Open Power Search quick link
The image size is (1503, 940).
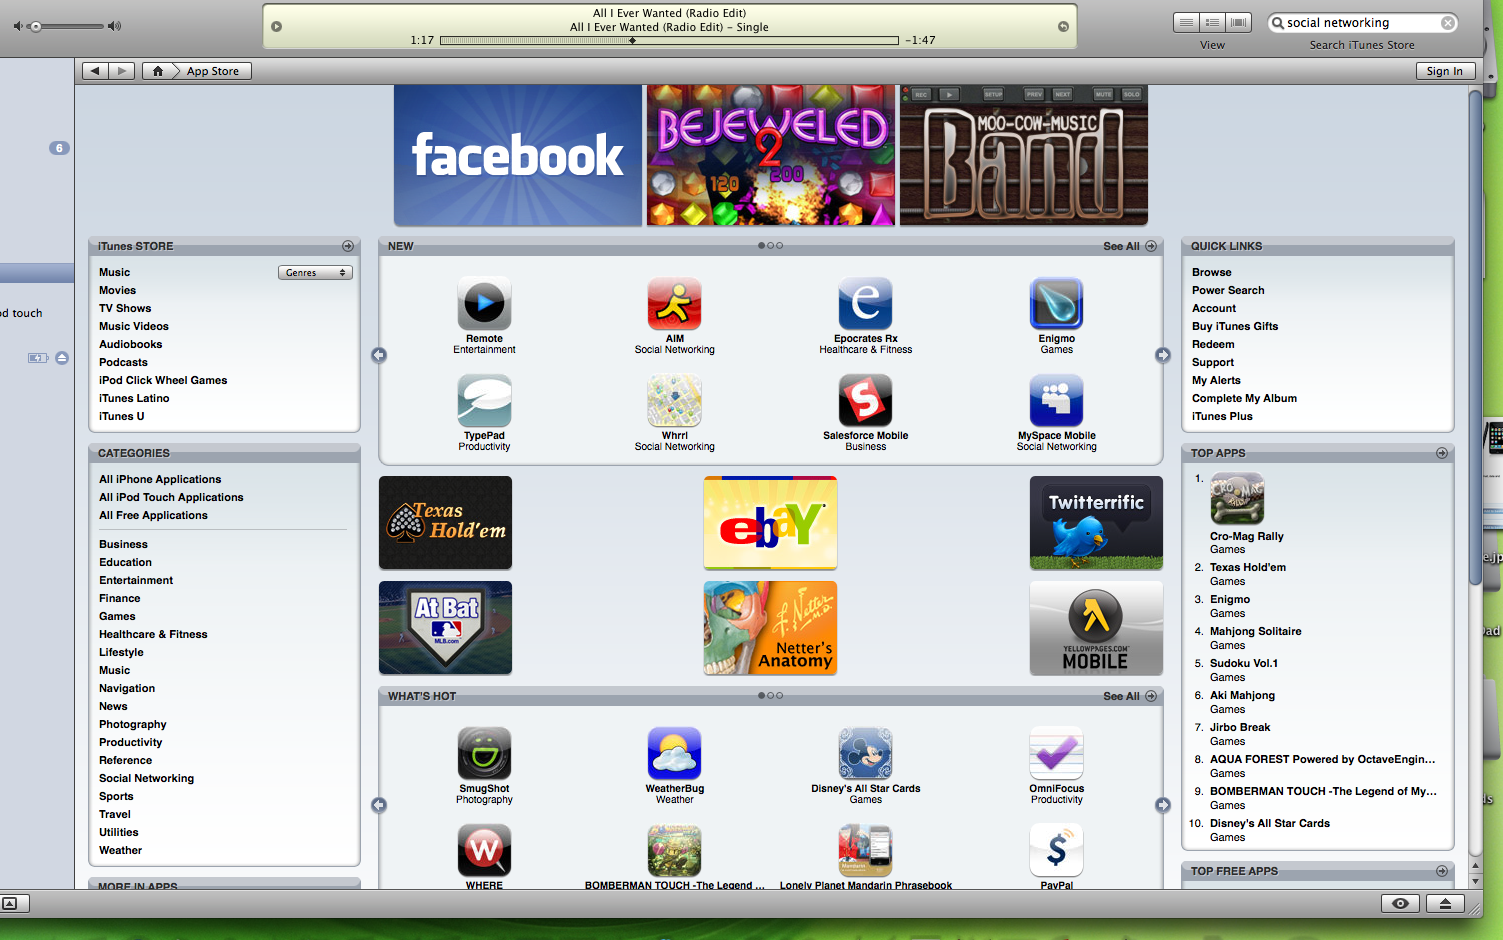(x=1228, y=290)
